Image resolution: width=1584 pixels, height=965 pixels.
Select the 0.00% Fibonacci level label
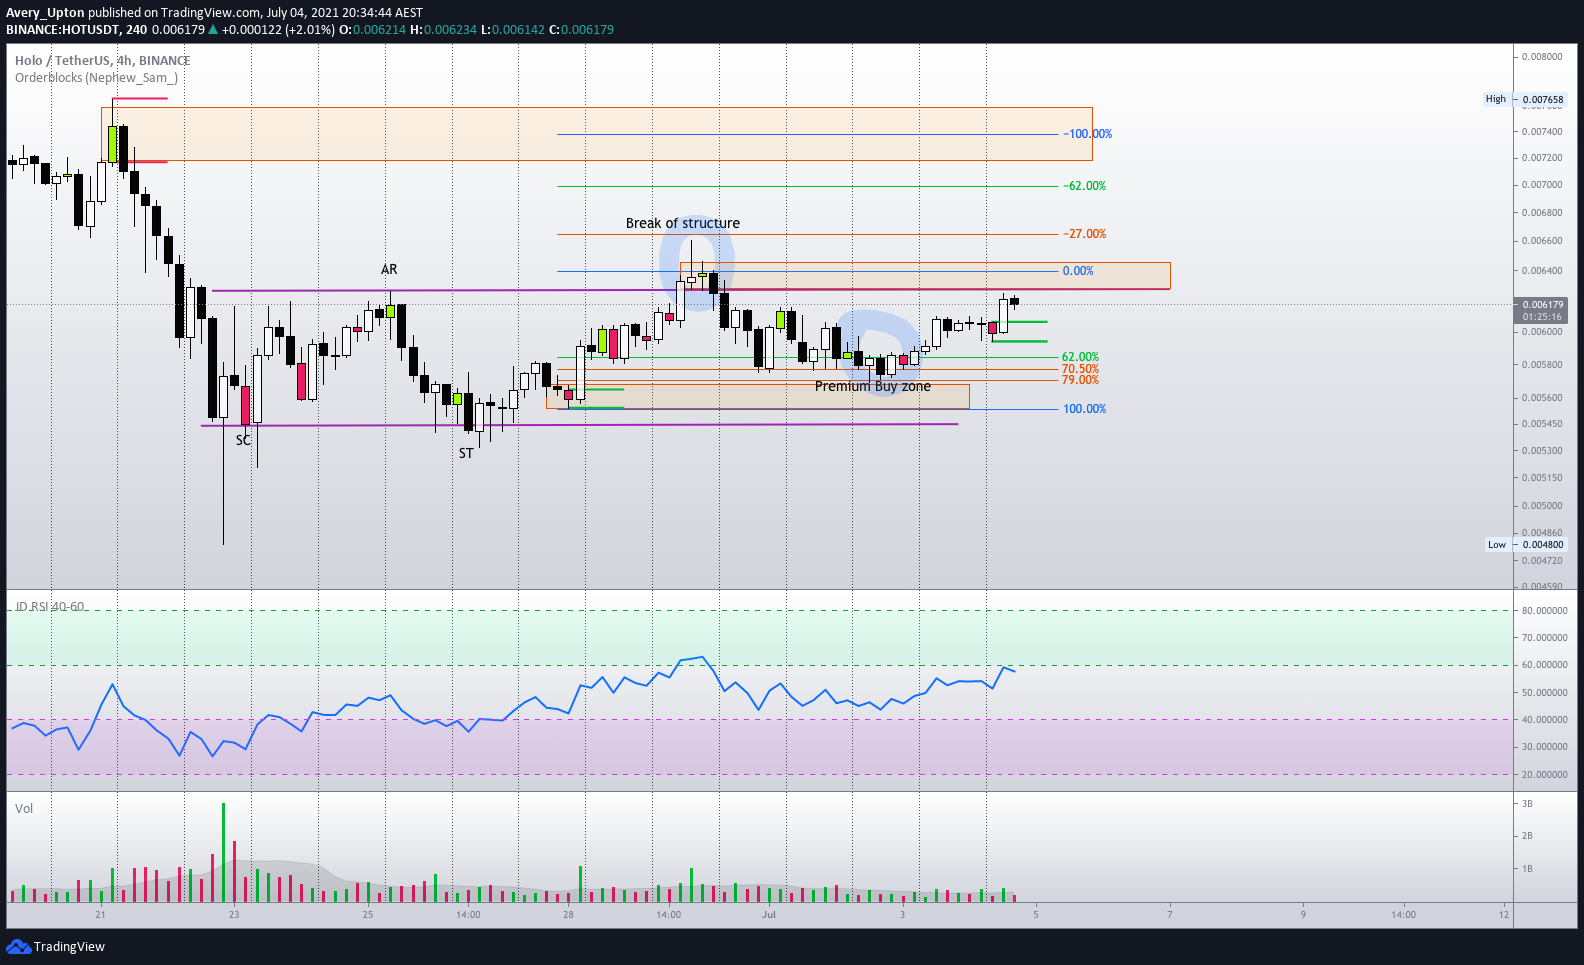tap(1078, 271)
